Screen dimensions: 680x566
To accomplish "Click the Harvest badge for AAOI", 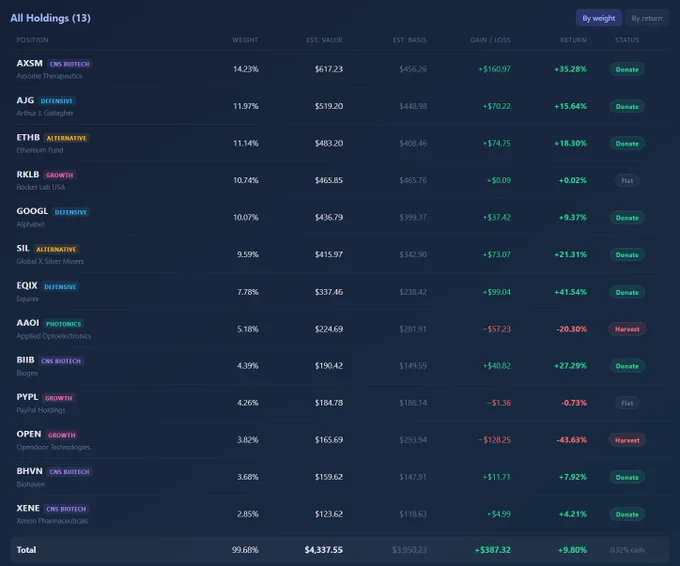I will [x=627, y=329].
